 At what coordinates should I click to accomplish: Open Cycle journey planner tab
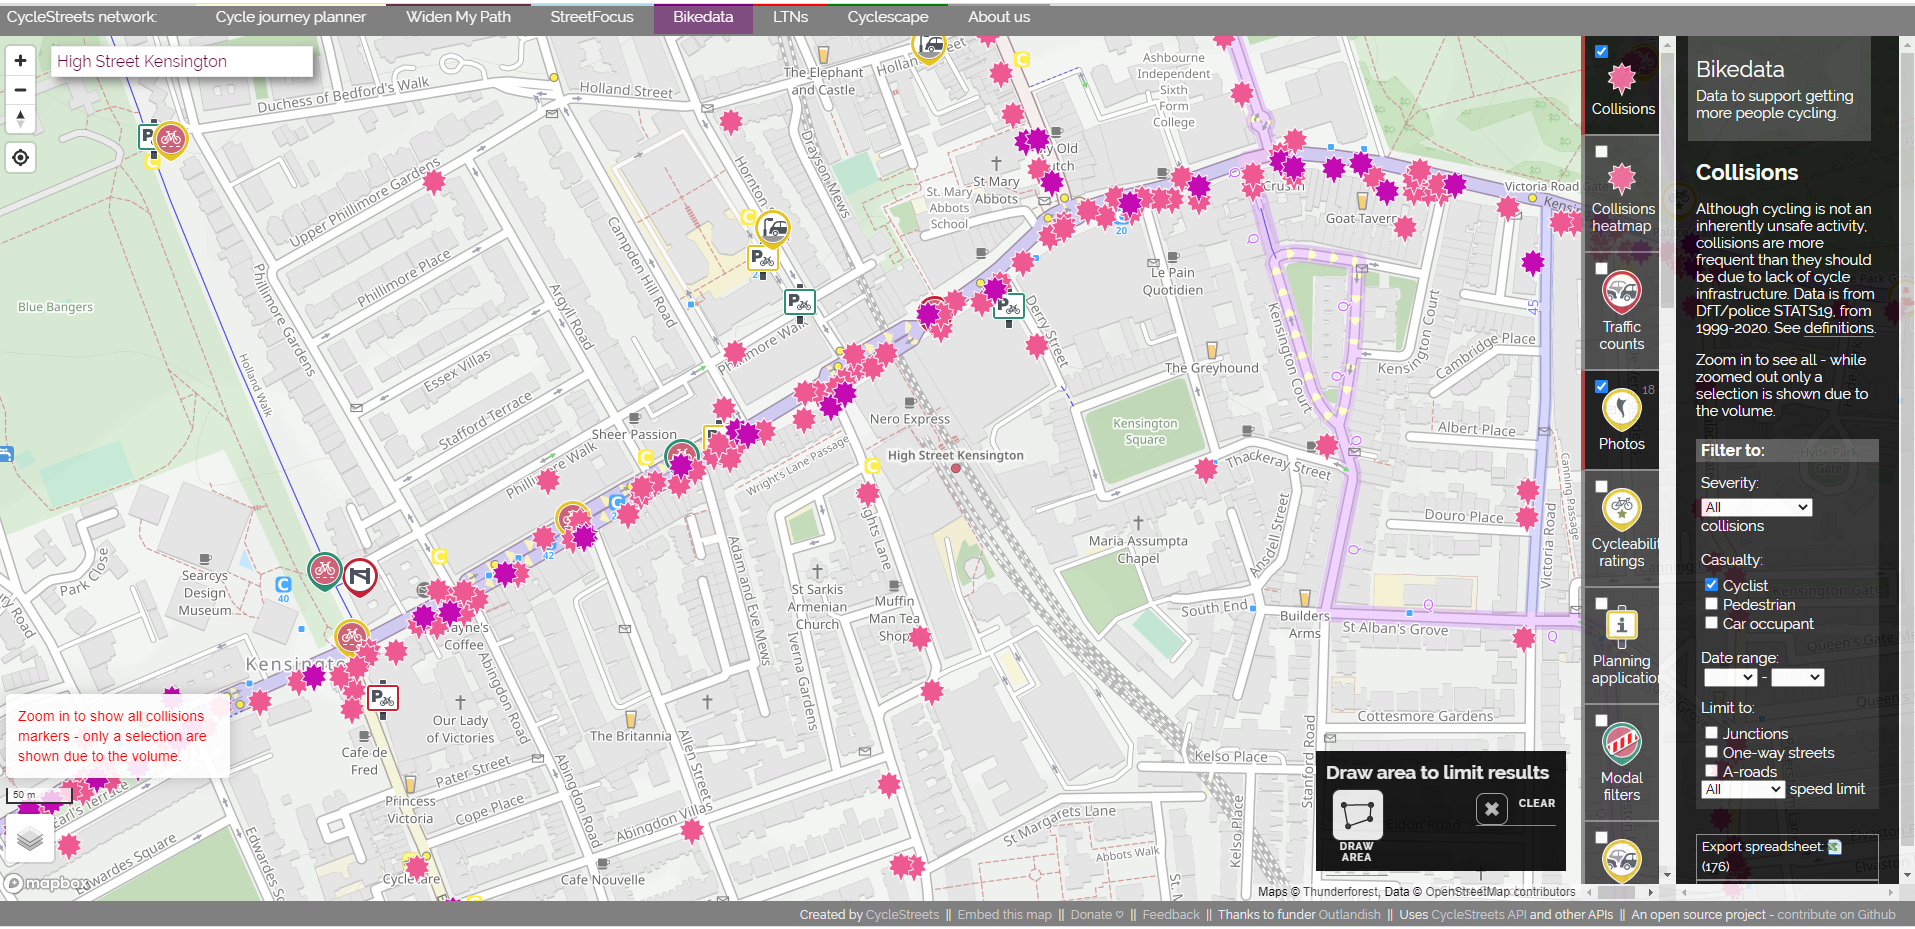point(291,17)
